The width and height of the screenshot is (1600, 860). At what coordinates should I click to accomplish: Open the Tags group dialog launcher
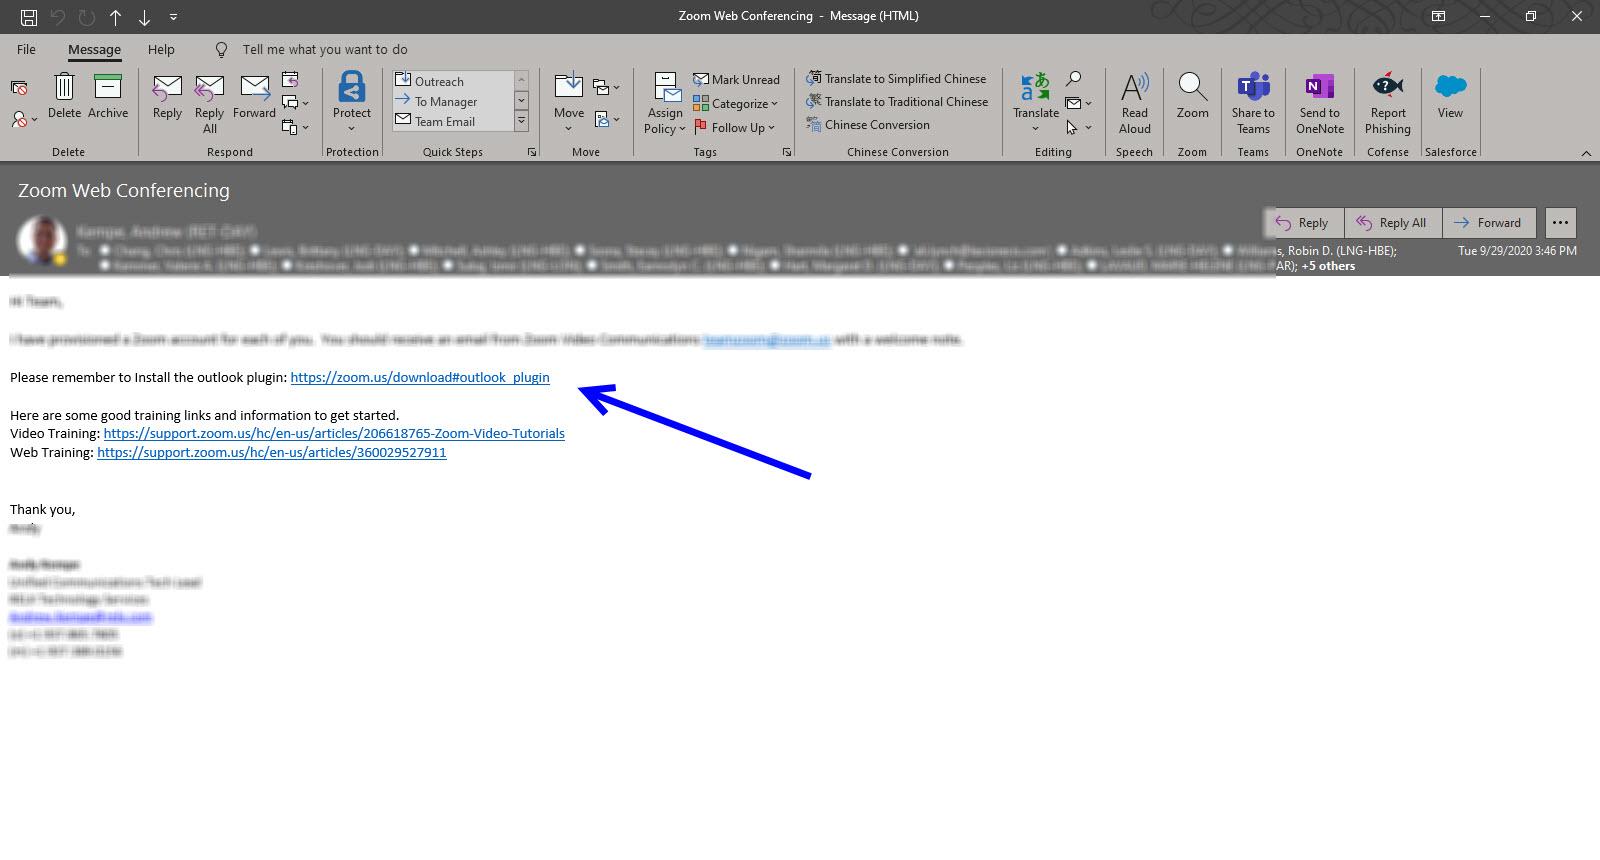(x=787, y=152)
